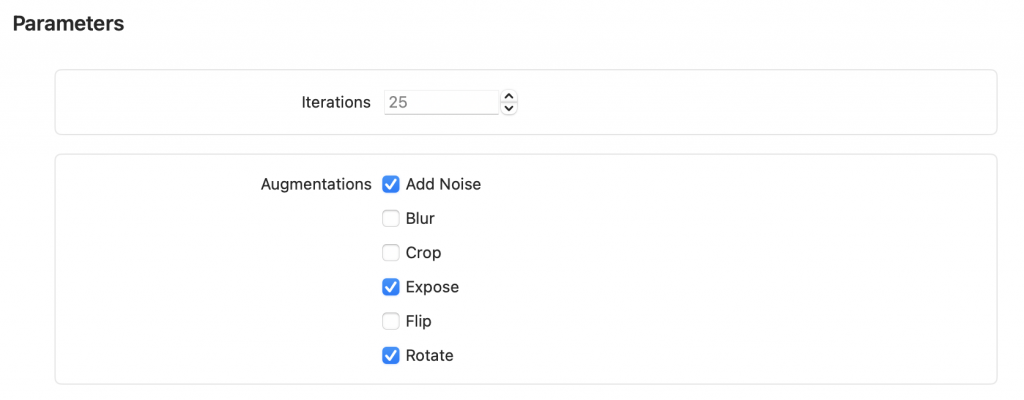The width and height of the screenshot is (1024, 400).
Task: Uncheck the Add Noise checkbox
Action: click(391, 184)
